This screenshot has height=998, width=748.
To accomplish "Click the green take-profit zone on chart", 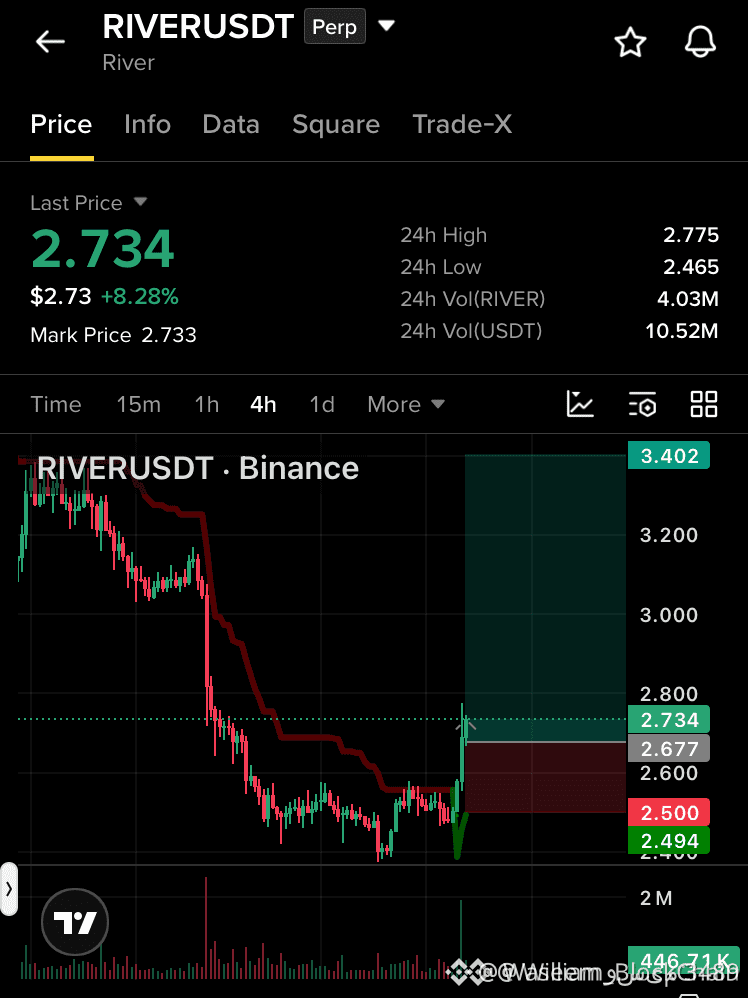I will click(546, 598).
